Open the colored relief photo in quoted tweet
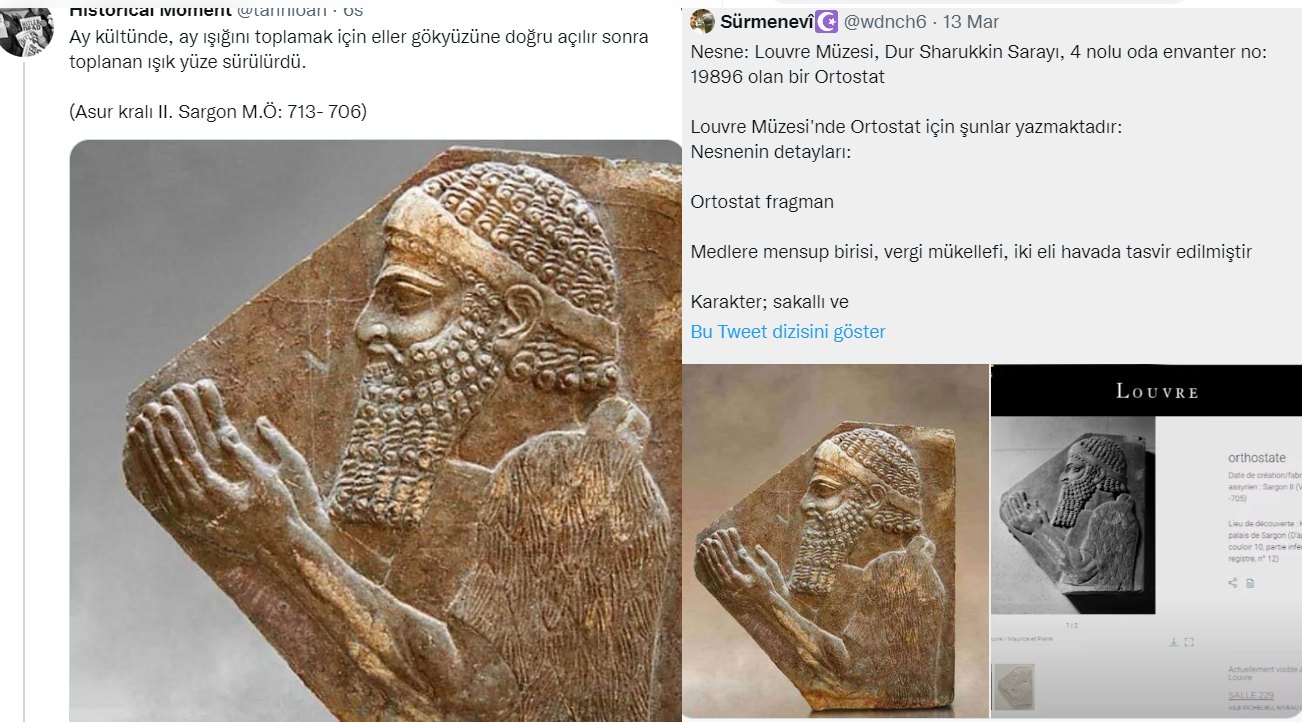The height and width of the screenshot is (722, 1302). (x=835, y=541)
